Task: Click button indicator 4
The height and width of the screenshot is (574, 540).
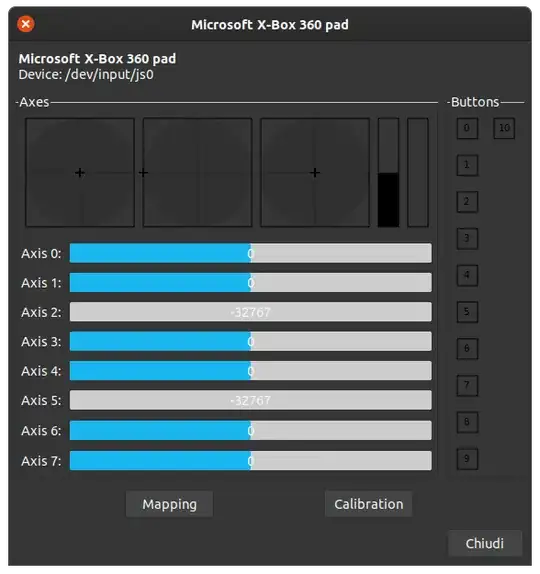Action: click(467, 275)
